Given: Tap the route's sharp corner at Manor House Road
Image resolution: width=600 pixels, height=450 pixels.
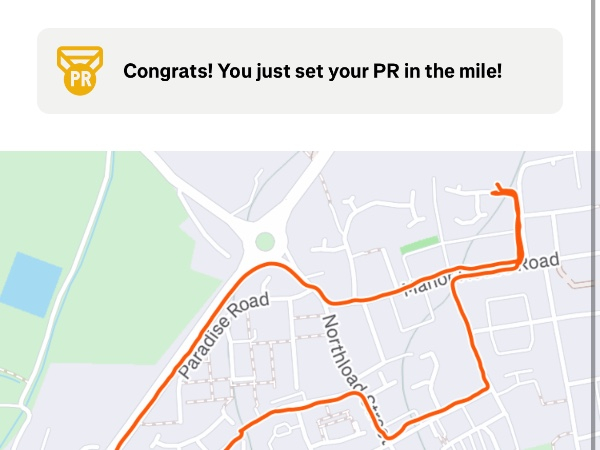Looking at the screenshot, I should click(x=519, y=263).
